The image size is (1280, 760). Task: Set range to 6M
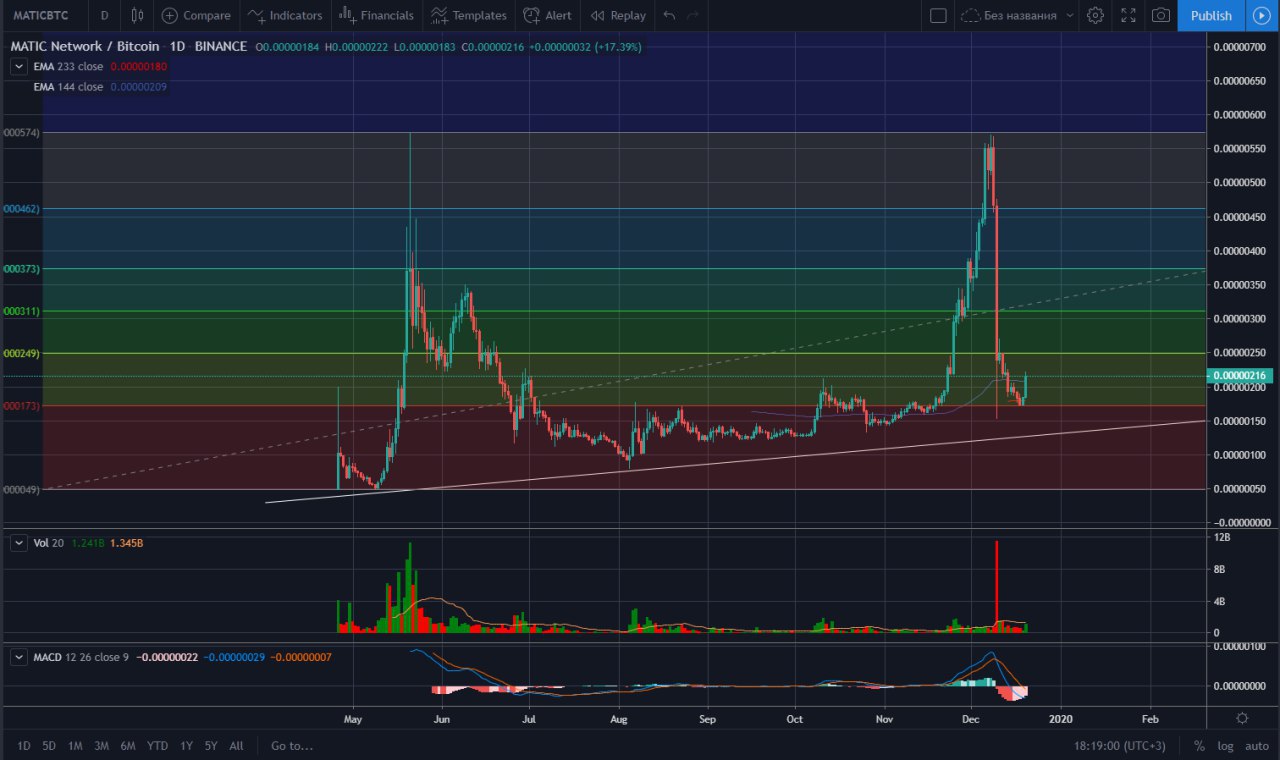tap(128, 745)
